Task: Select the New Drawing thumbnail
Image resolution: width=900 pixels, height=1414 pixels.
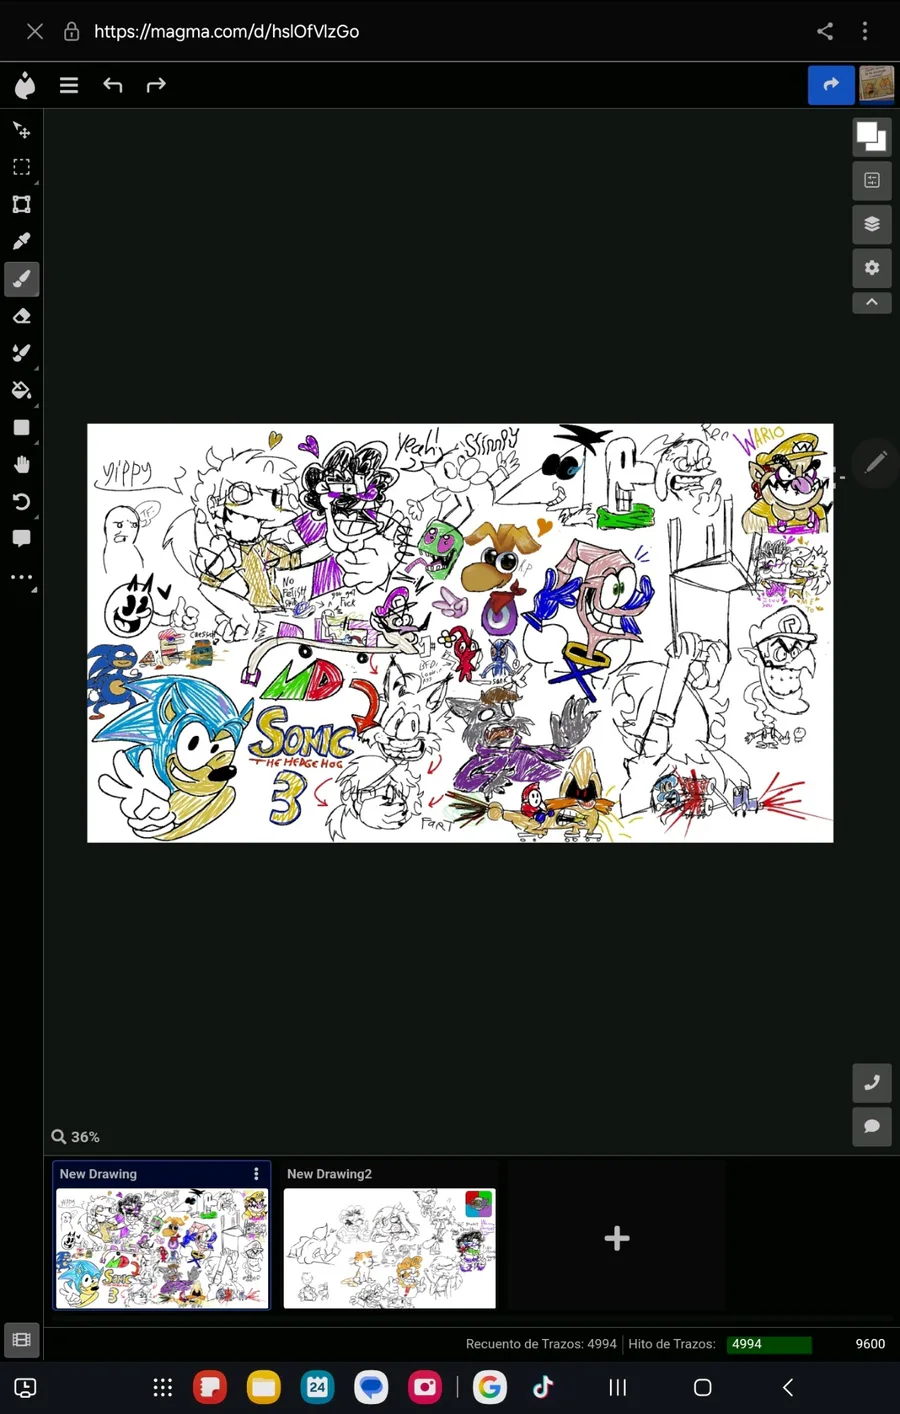Action: [162, 1248]
